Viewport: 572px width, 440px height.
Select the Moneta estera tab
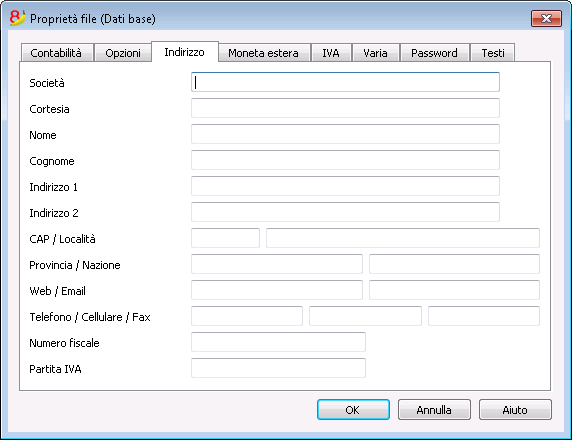click(264, 53)
